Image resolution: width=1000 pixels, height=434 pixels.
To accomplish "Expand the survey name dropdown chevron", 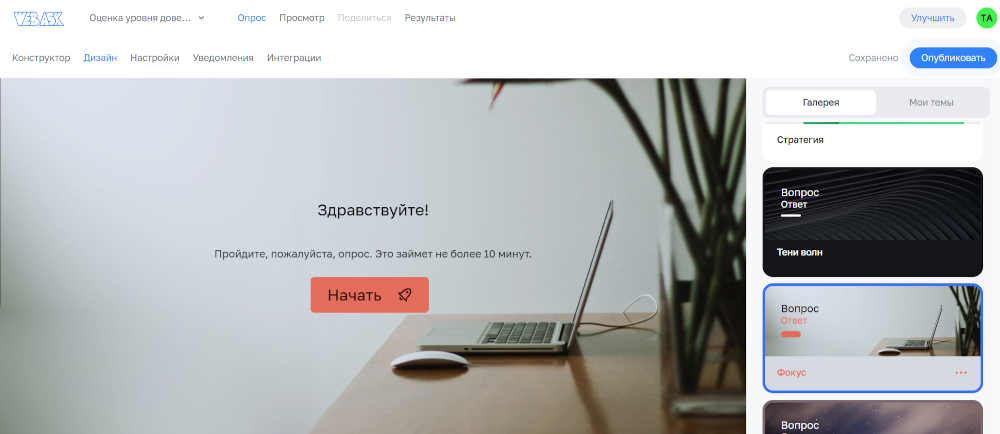I will tap(202, 18).
